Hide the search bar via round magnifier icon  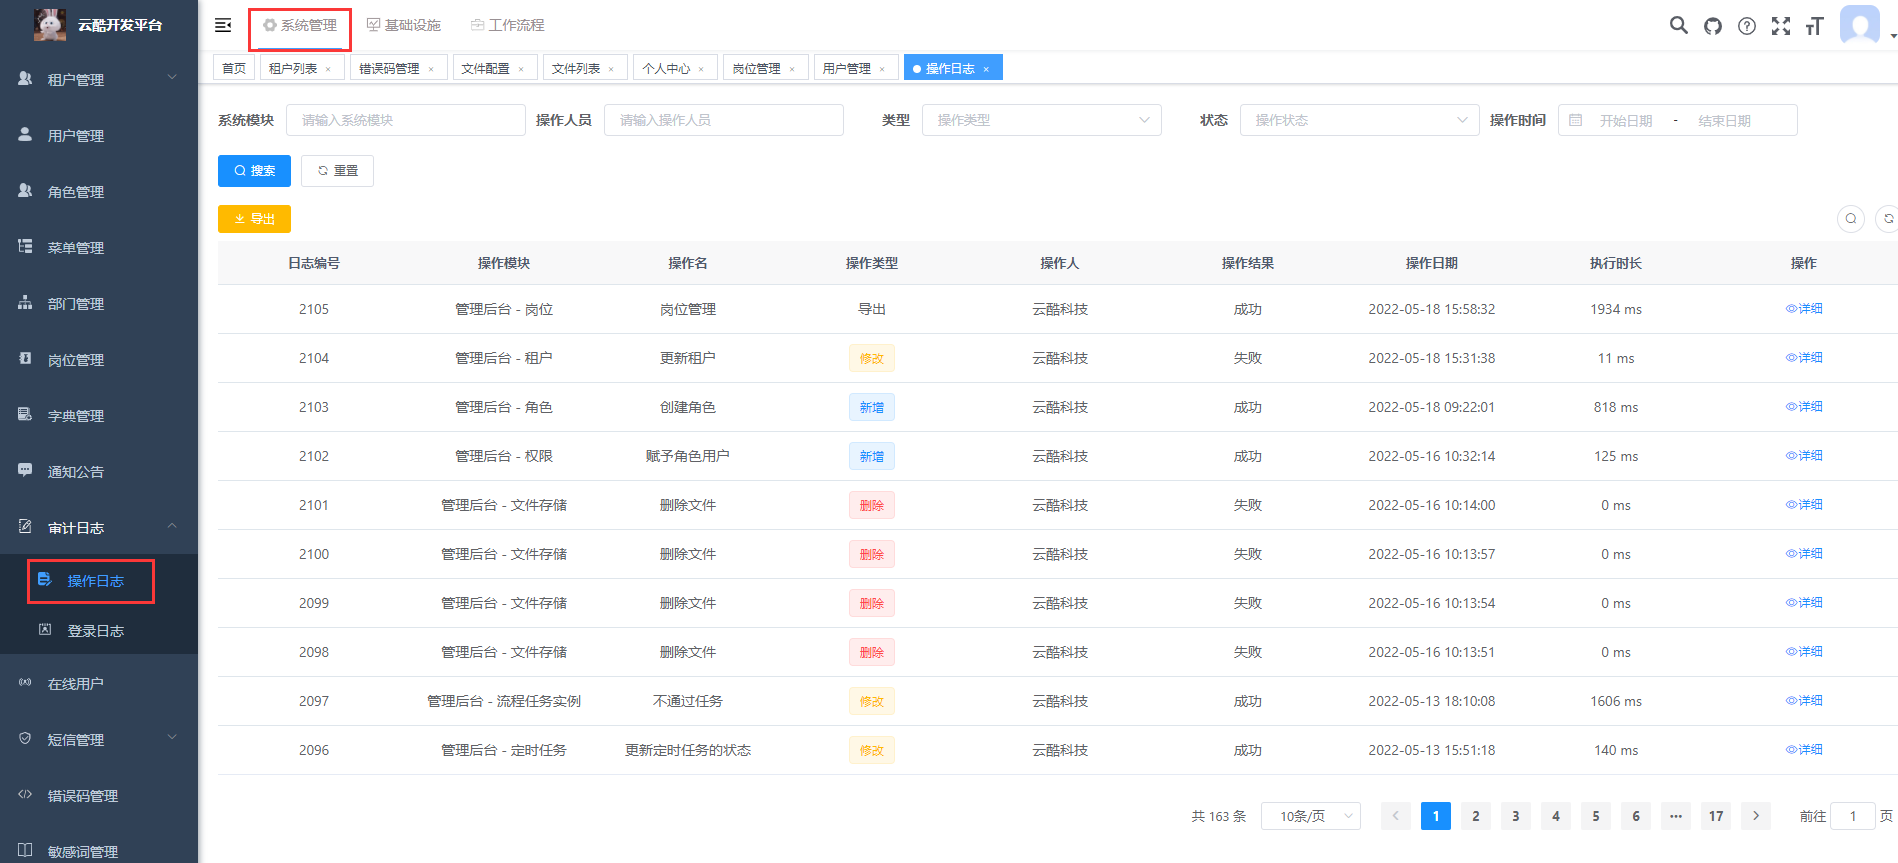point(1851,219)
